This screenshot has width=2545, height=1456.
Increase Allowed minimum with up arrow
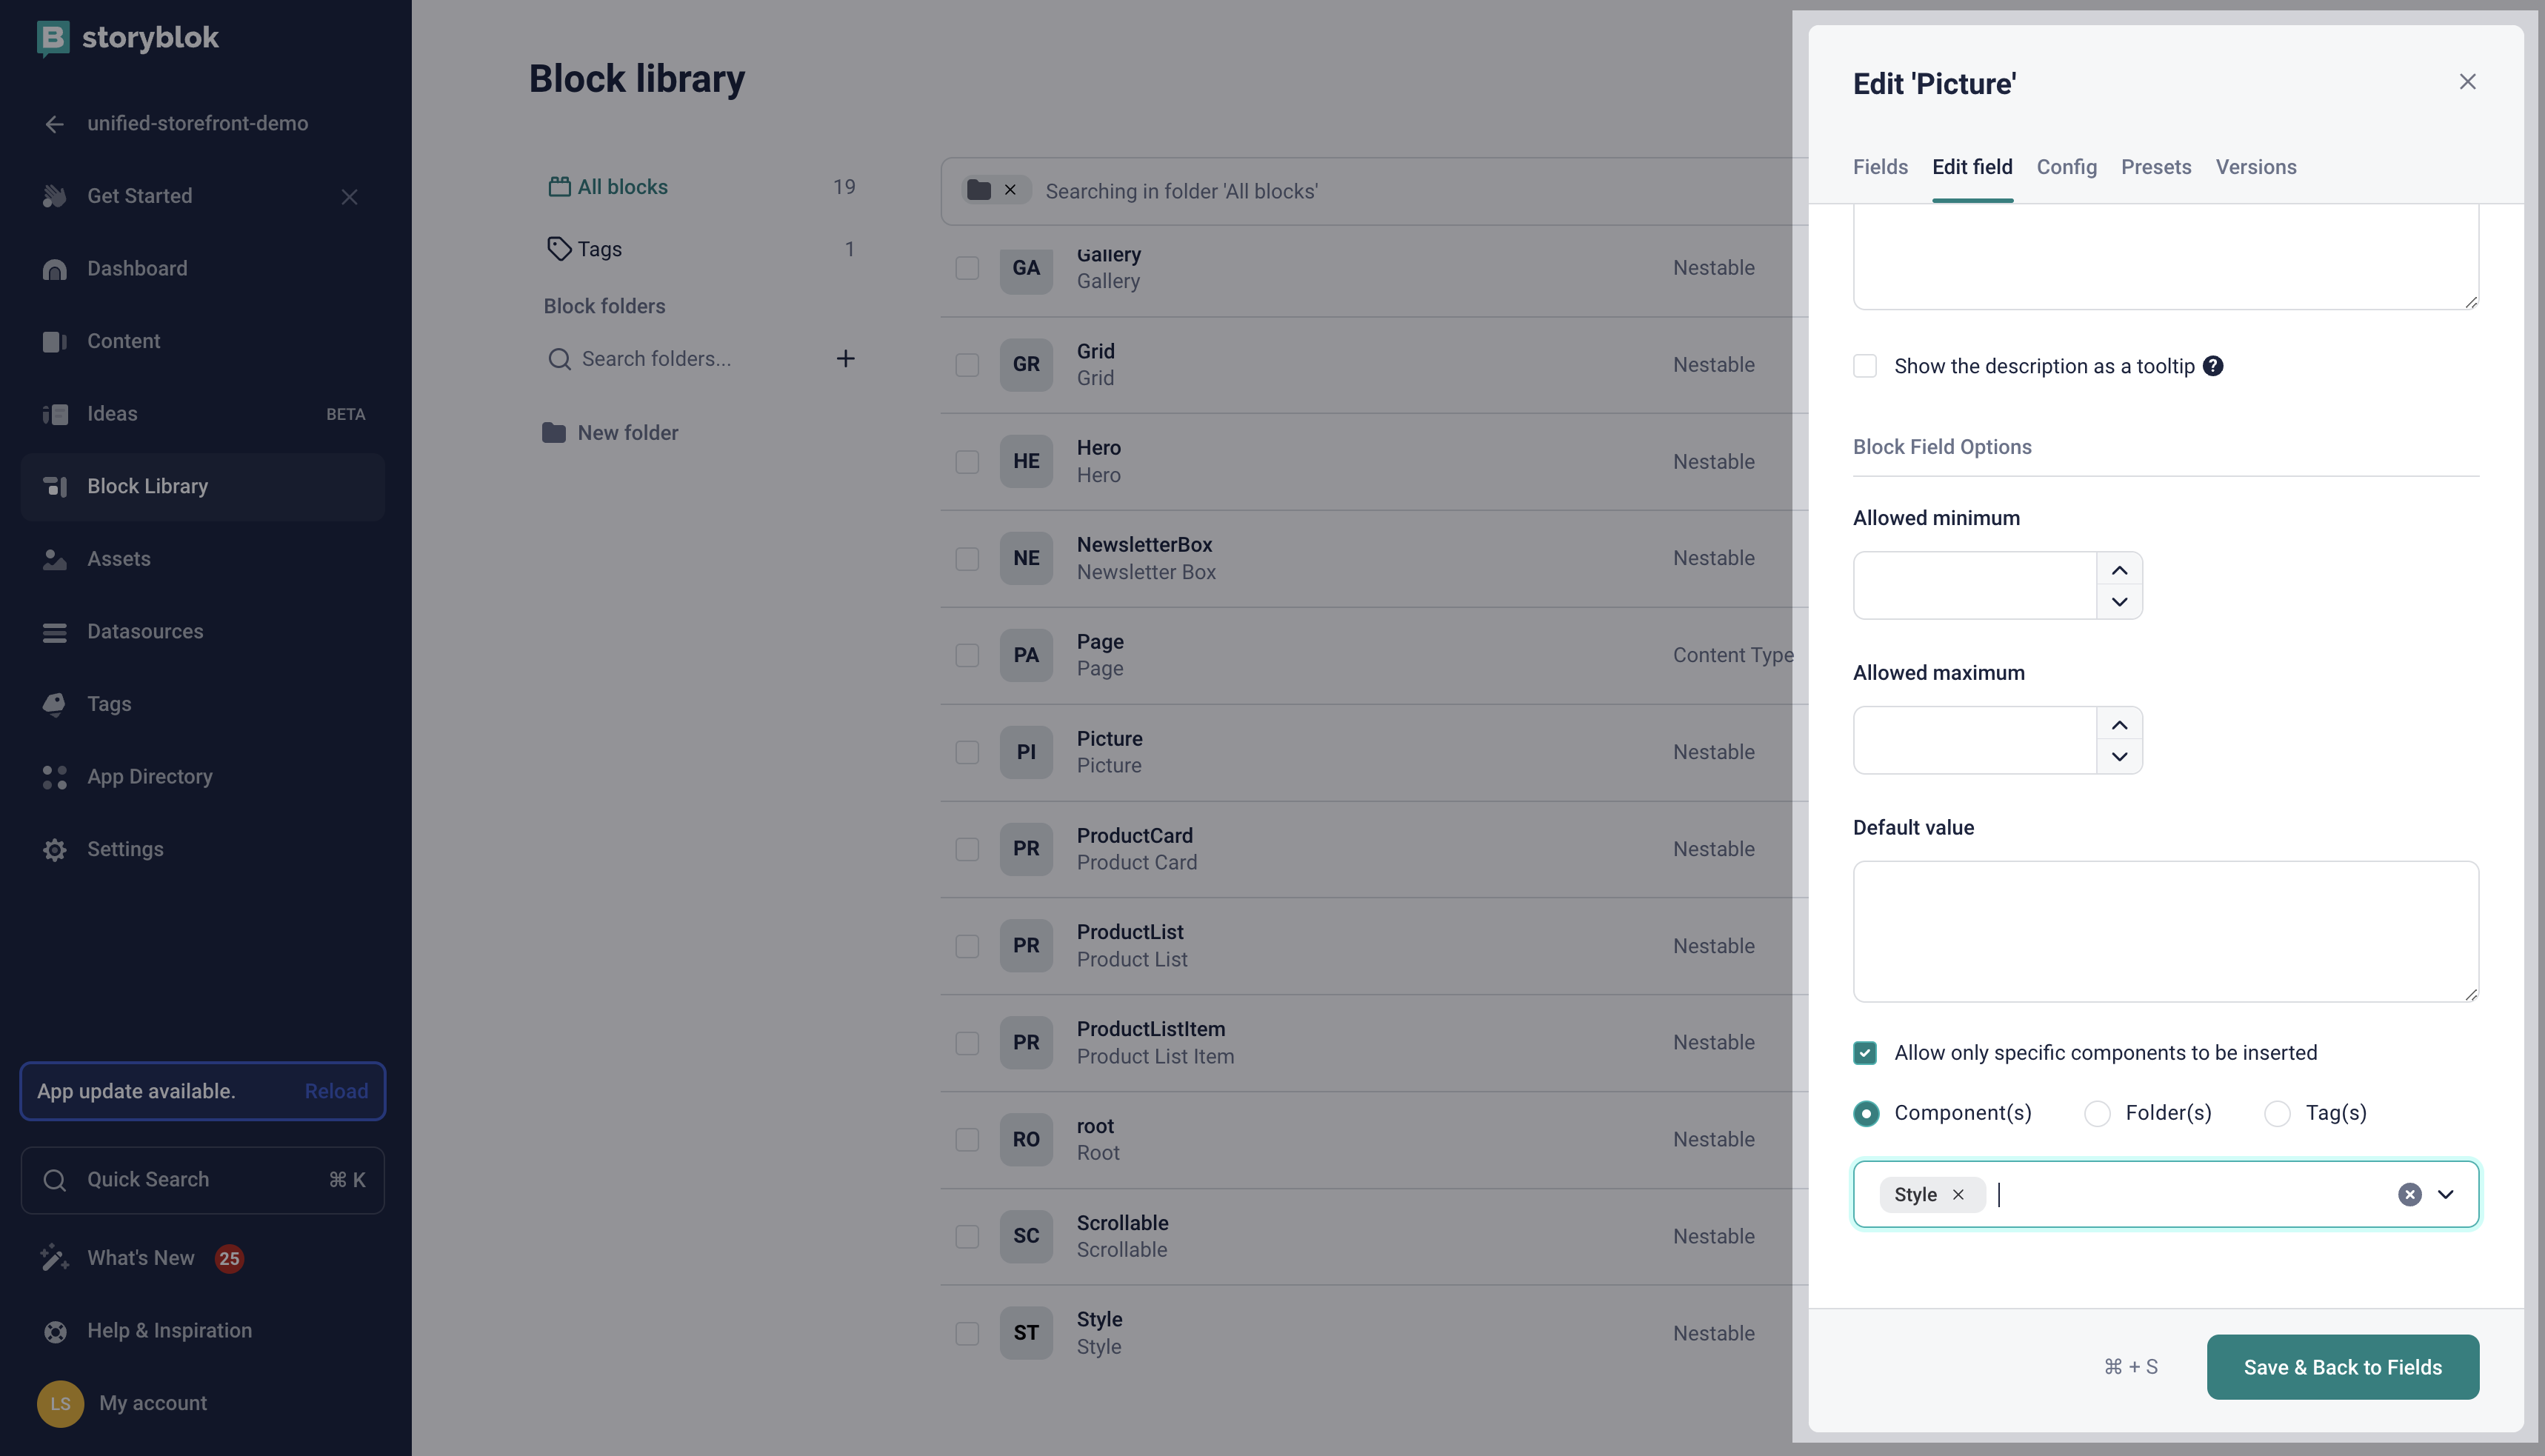(2119, 570)
